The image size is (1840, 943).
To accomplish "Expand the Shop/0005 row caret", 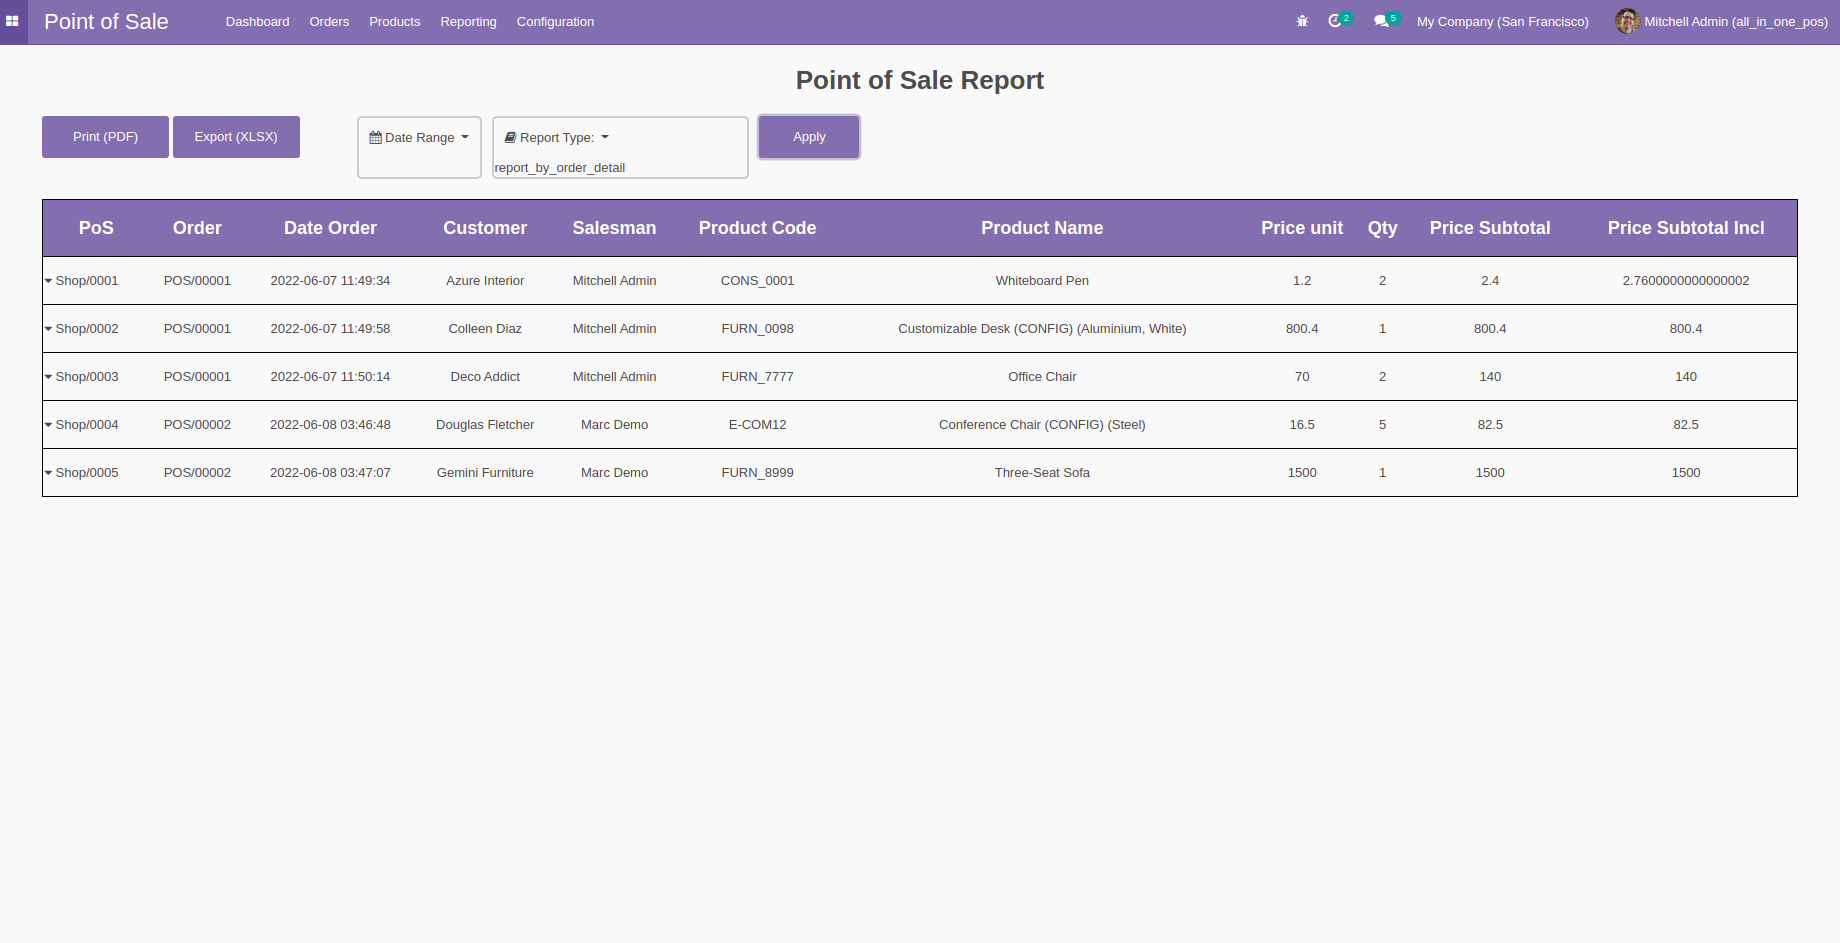I will (48, 473).
